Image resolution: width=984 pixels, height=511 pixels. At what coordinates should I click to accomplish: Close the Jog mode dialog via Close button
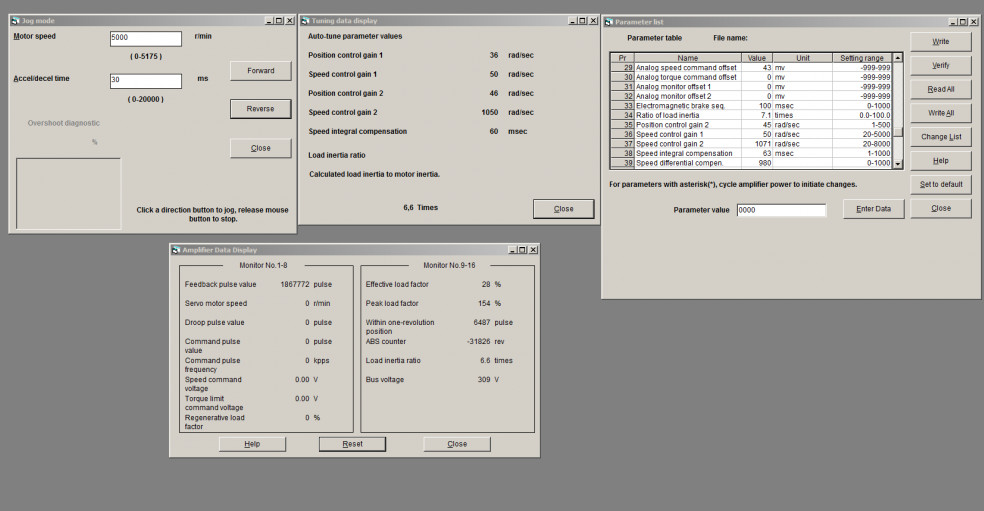point(260,148)
